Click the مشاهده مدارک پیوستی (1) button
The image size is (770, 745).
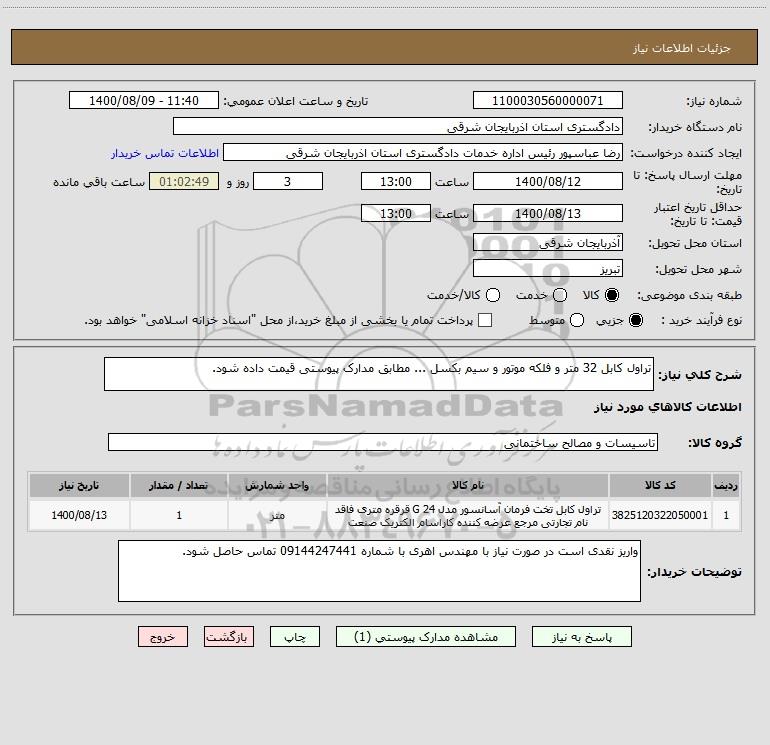click(x=426, y=637)
